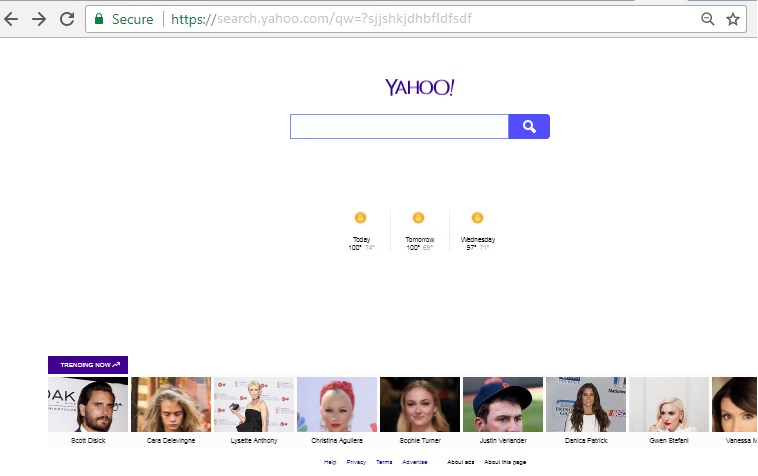
Task: Open the About this page link
Action: (505, 462)
